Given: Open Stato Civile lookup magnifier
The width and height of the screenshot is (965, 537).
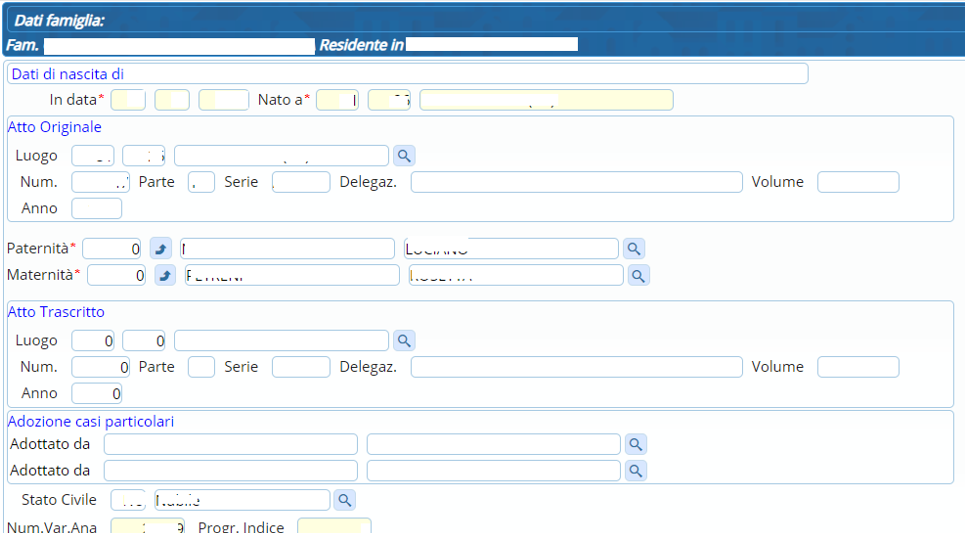Looking at the screenshot, I should 343,500.
